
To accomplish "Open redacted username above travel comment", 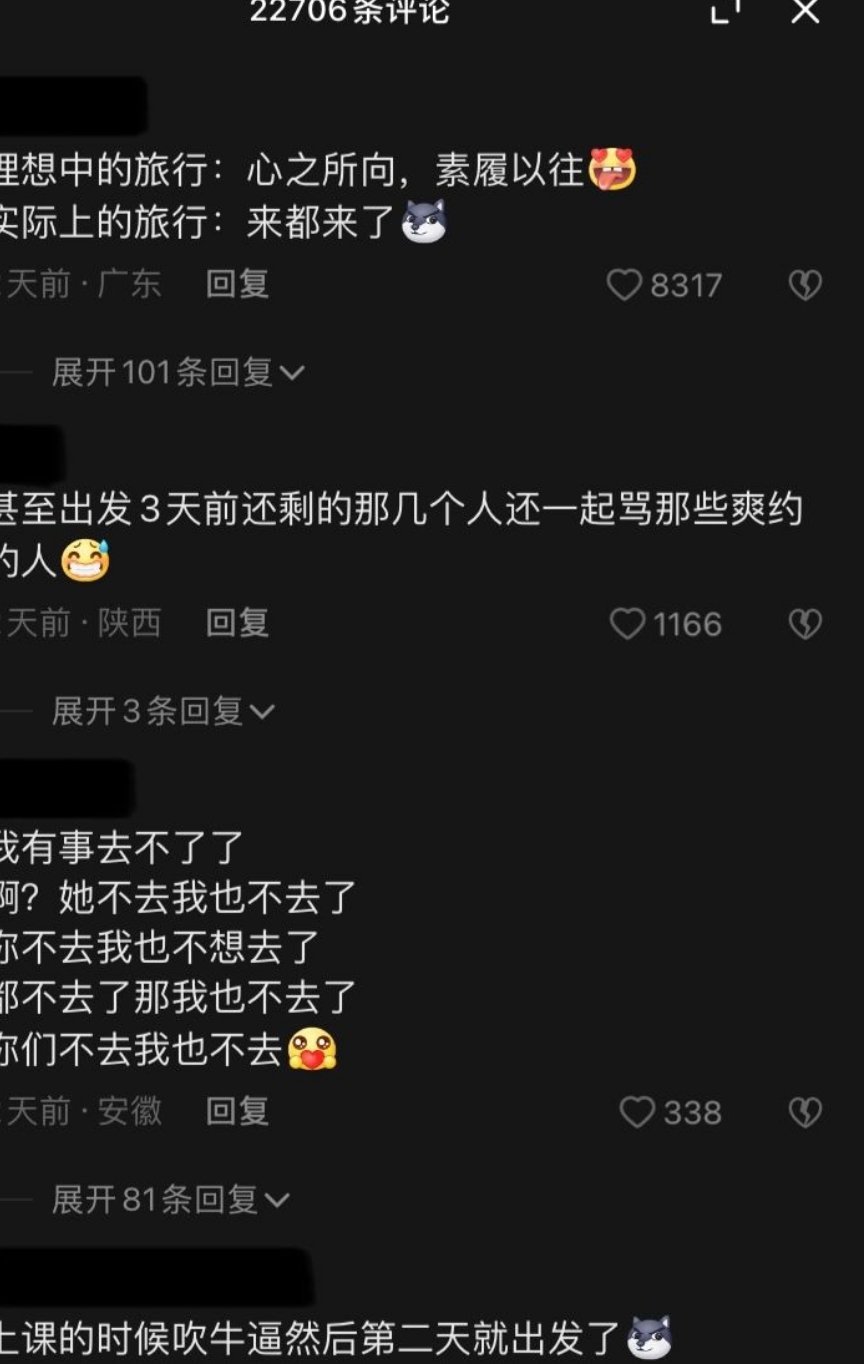I will click(72, 105).
